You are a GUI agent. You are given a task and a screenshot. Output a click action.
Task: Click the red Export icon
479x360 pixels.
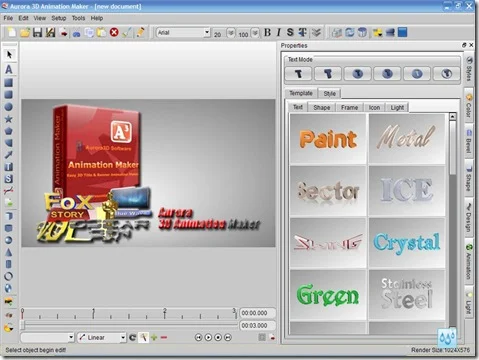click(64, 33)
